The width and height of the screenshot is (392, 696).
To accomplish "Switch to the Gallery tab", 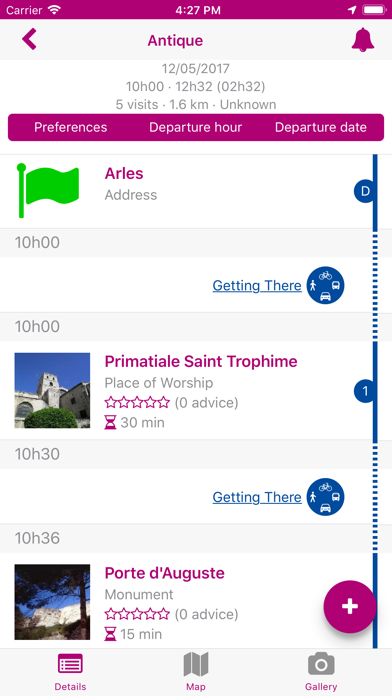I will (x=321, y=672).
